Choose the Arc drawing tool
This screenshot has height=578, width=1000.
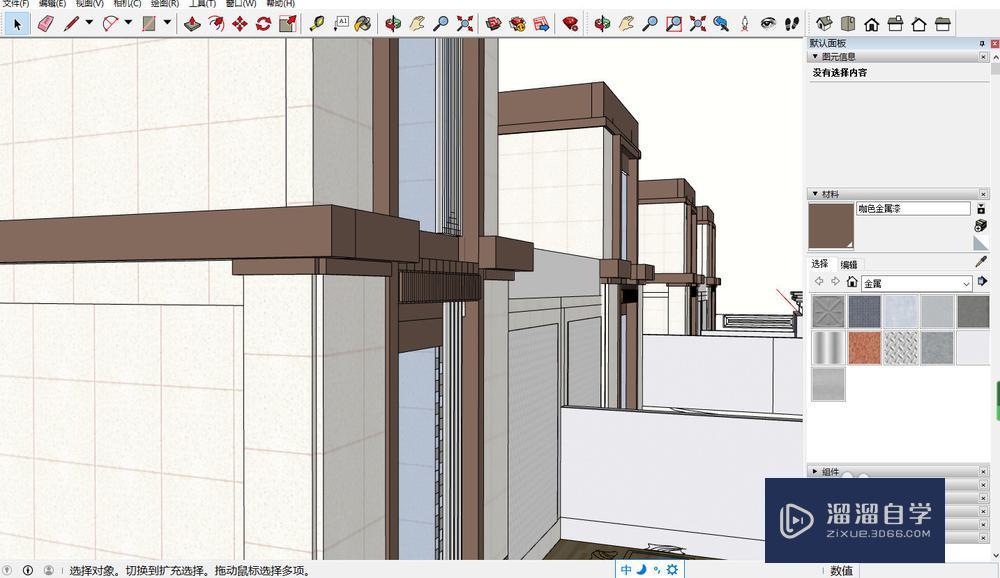111,24
